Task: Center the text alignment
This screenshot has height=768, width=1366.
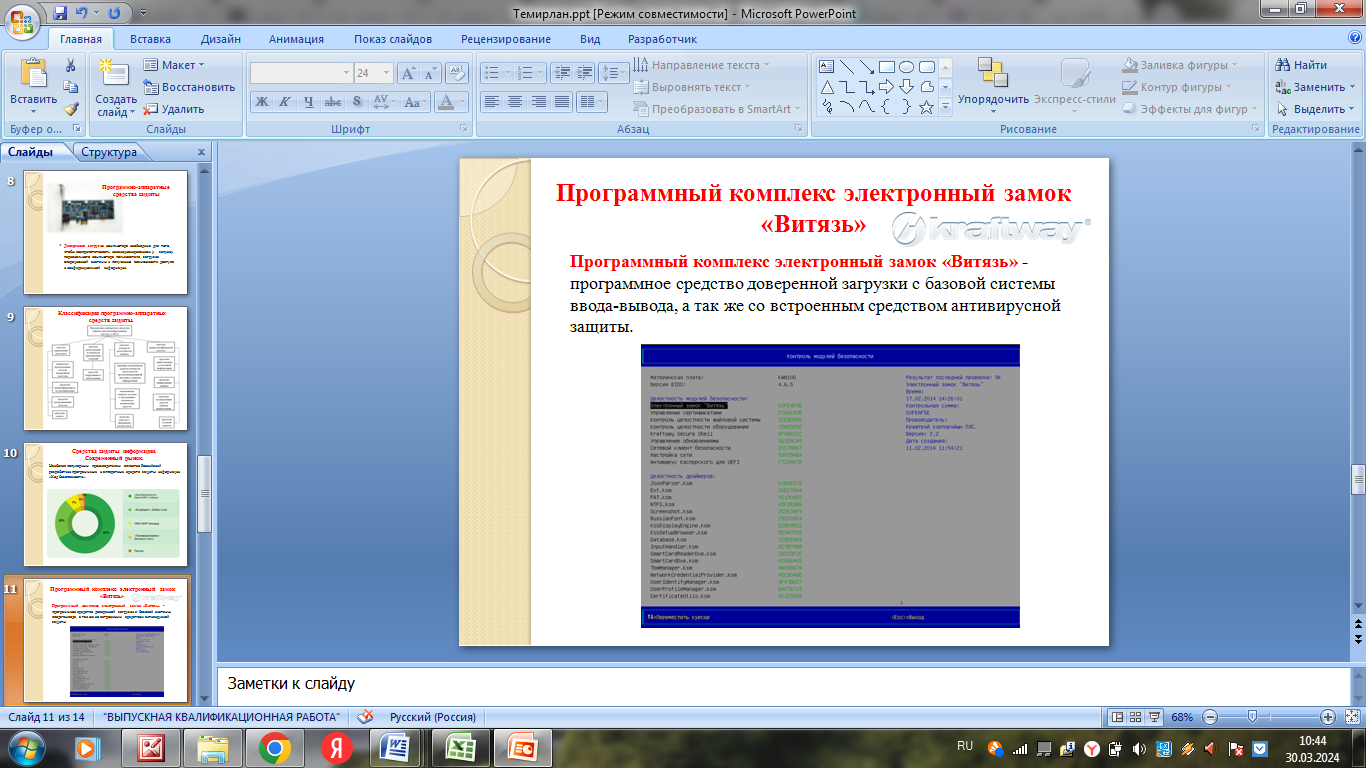Action: tap(515, 102)
